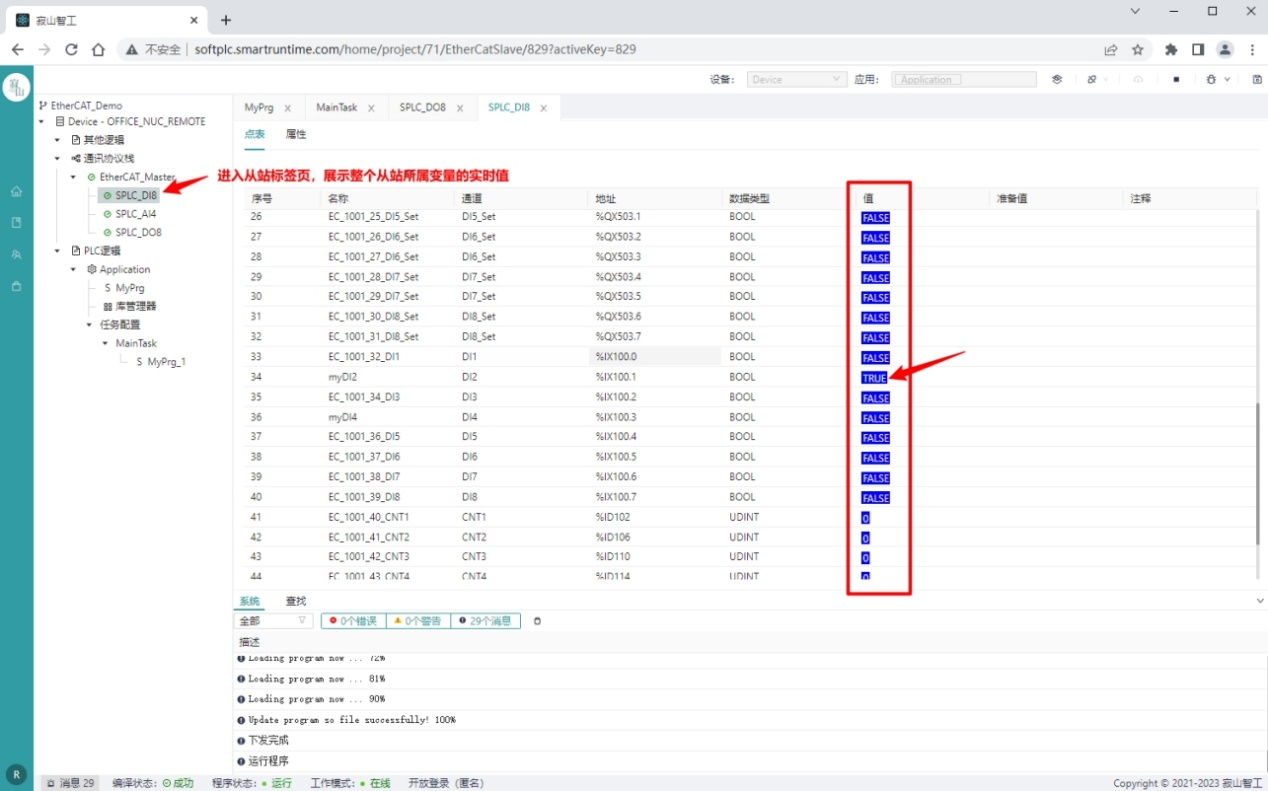This screenshot has height=791, width=1268.
Task: Collapse the Device - OFFICE_NUC_REMOTE tree node
Action: (43, 122)
